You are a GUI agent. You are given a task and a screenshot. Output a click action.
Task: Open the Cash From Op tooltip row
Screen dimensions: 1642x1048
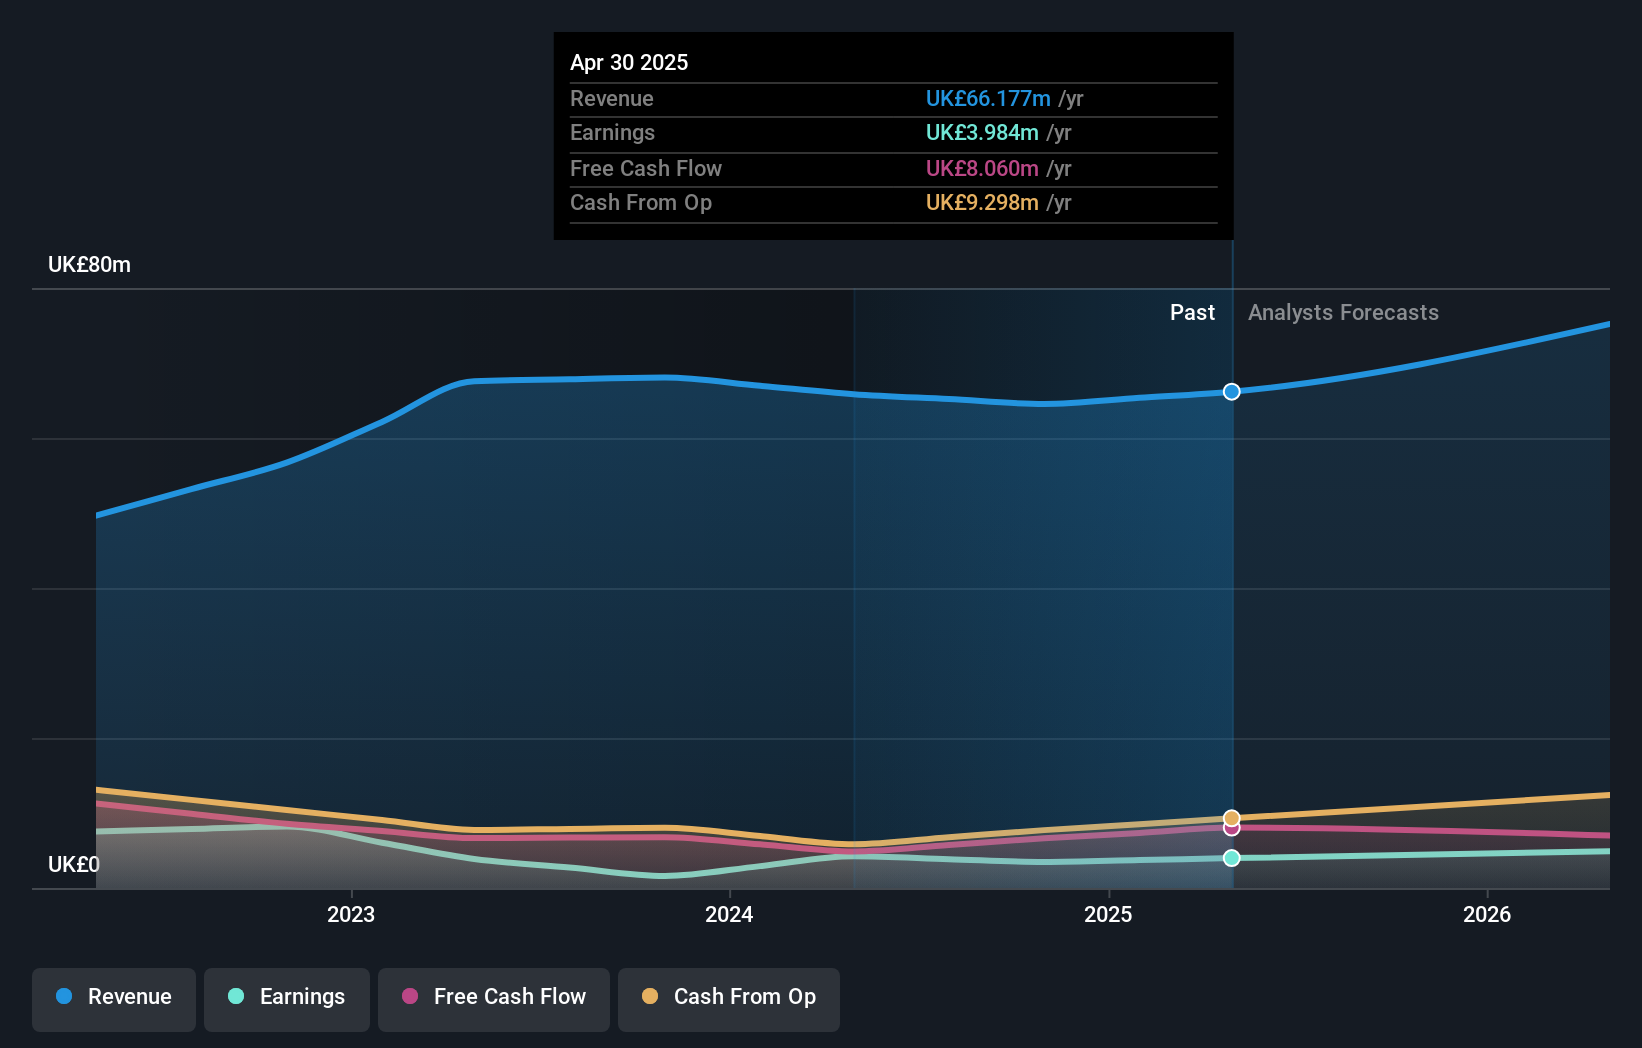[x=893, y=203]
